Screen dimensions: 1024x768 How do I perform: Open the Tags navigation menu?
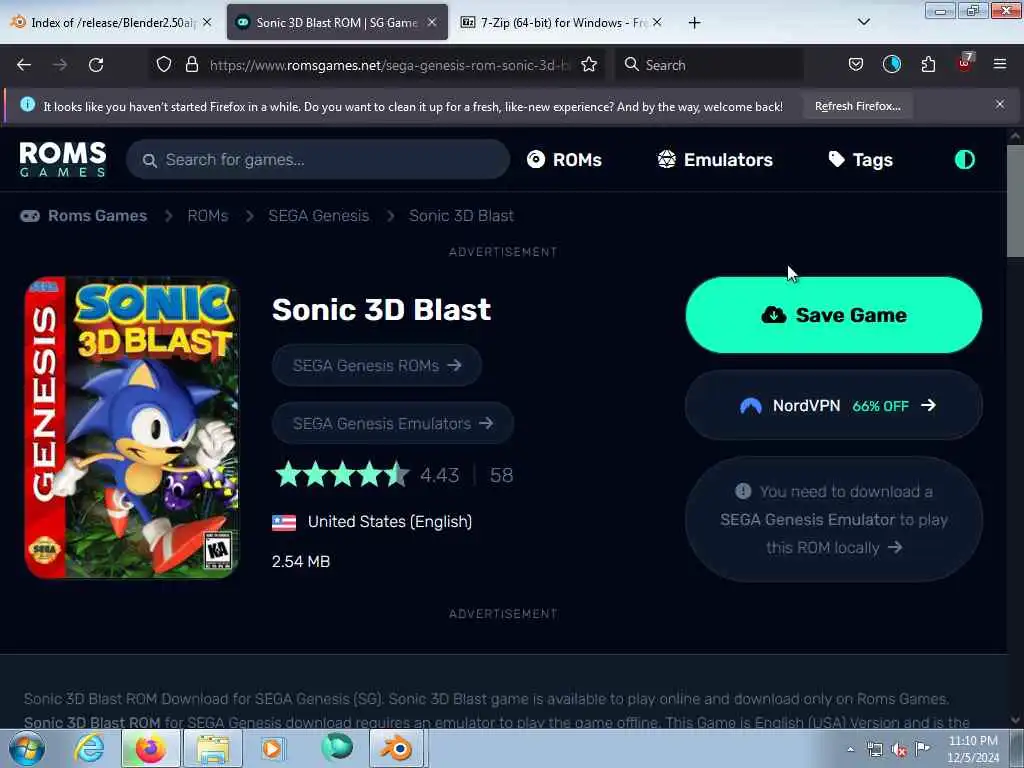[860, 159]
